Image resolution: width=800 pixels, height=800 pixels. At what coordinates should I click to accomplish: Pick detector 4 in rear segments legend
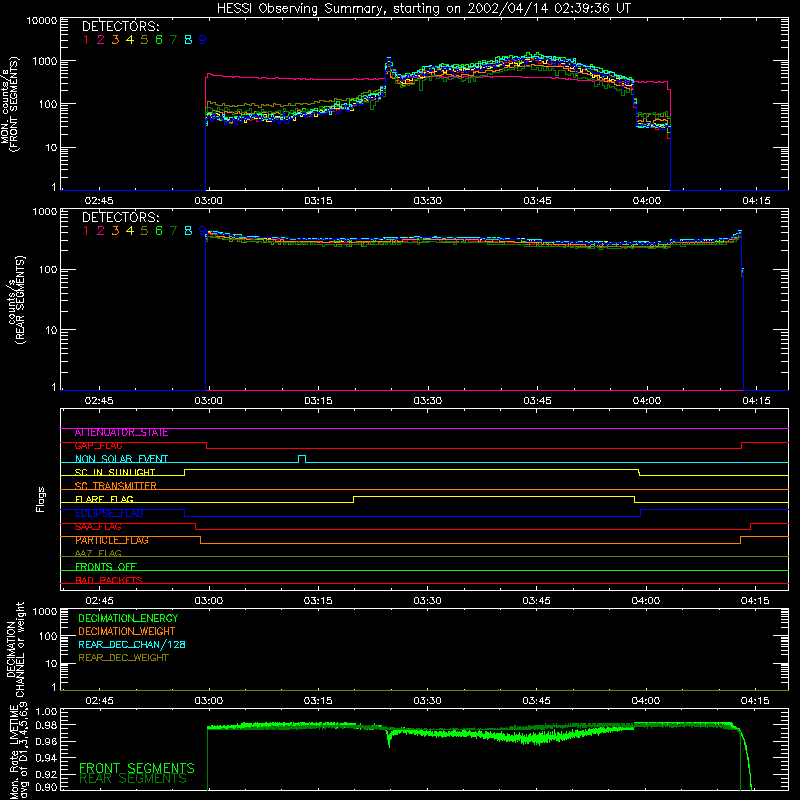pyautogui.click(x=130, y=231)
